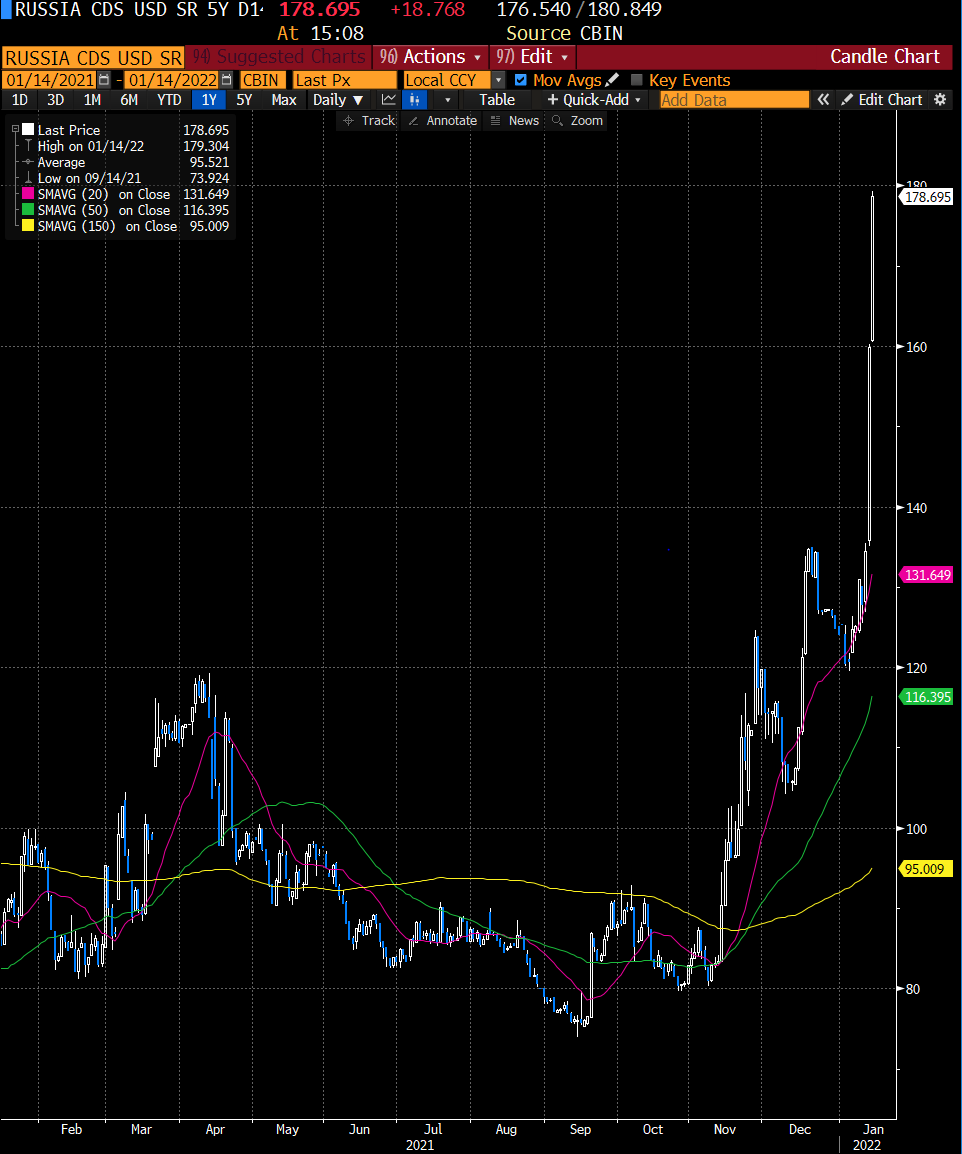Click the Annotate pencil tool

click(442, 121)
